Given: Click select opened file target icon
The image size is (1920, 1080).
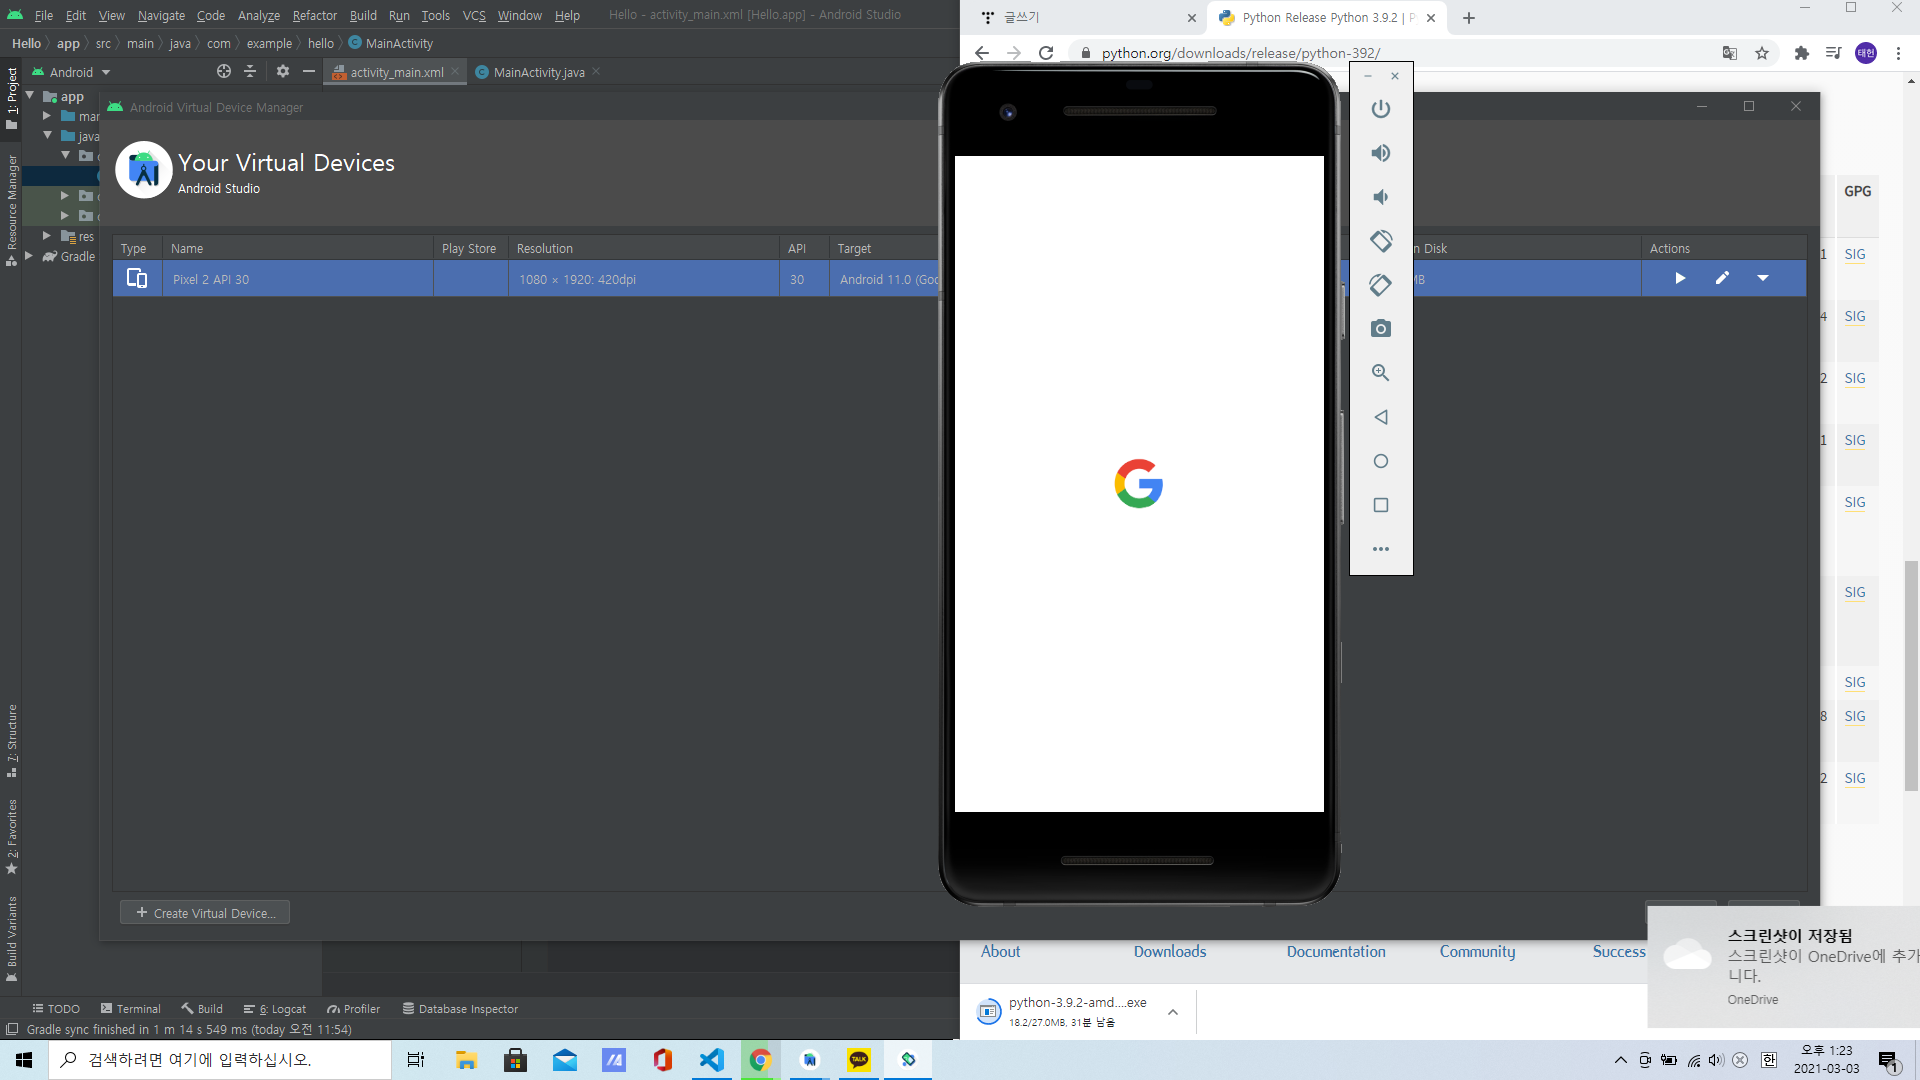Looking at the screenshot, I should coord(224,71).
